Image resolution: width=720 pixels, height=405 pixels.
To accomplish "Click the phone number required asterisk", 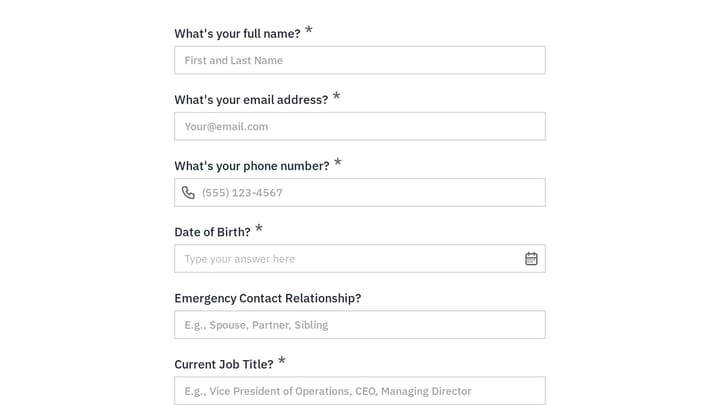I will (338, 162).
